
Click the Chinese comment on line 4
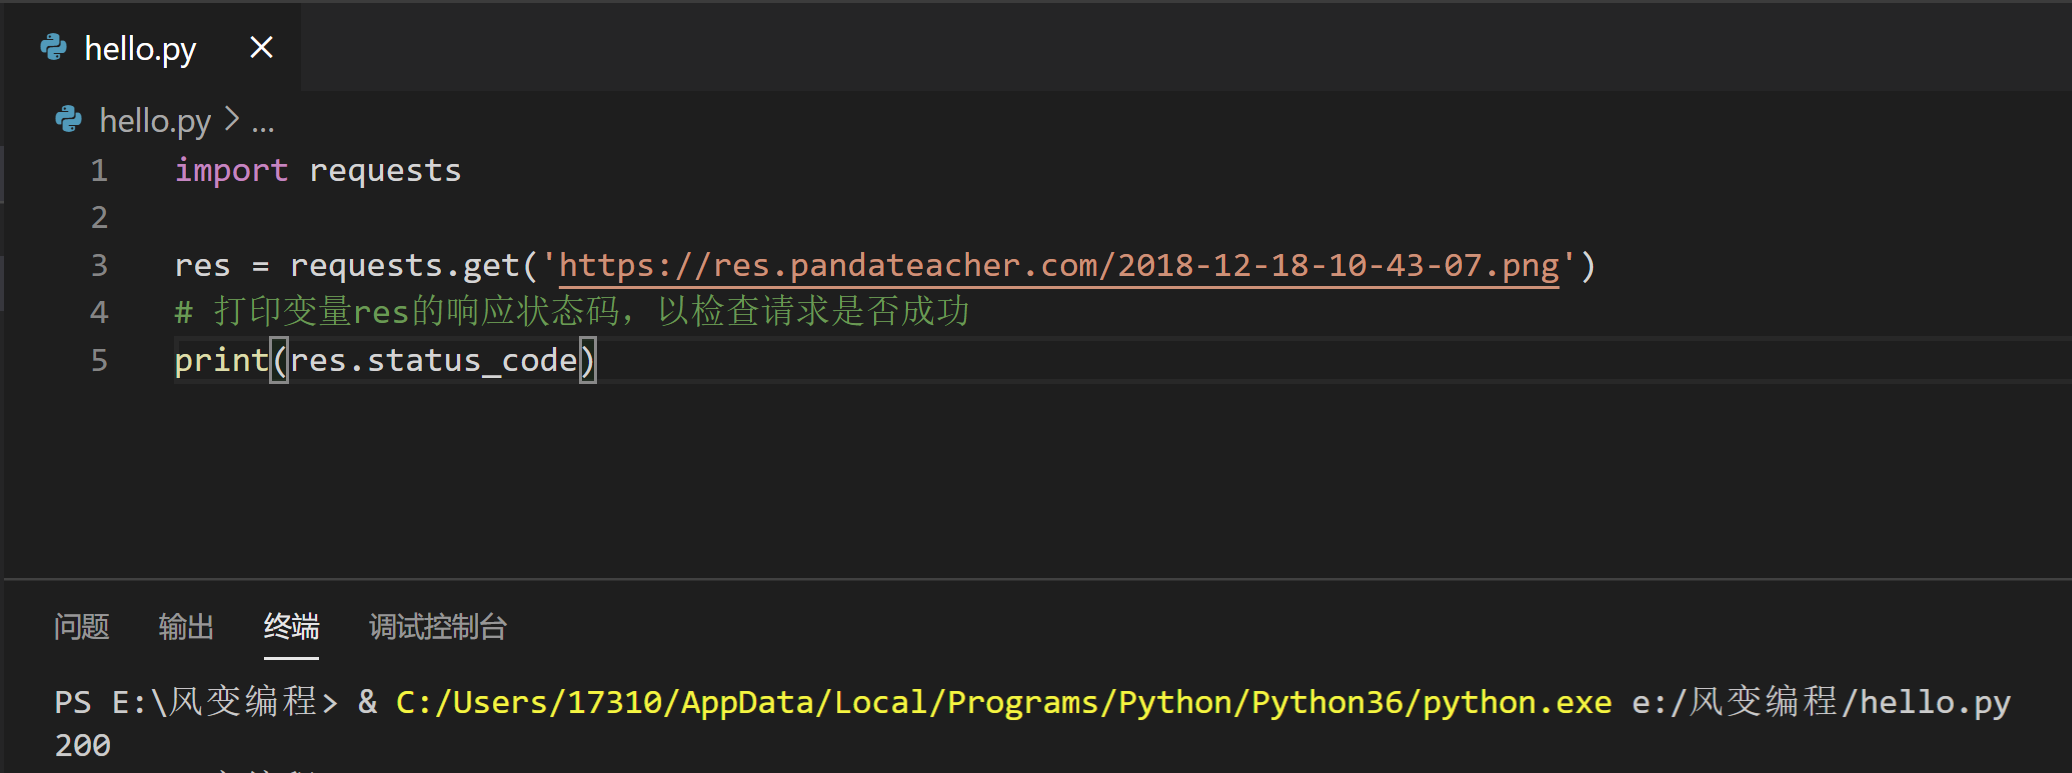click(572, 312)
